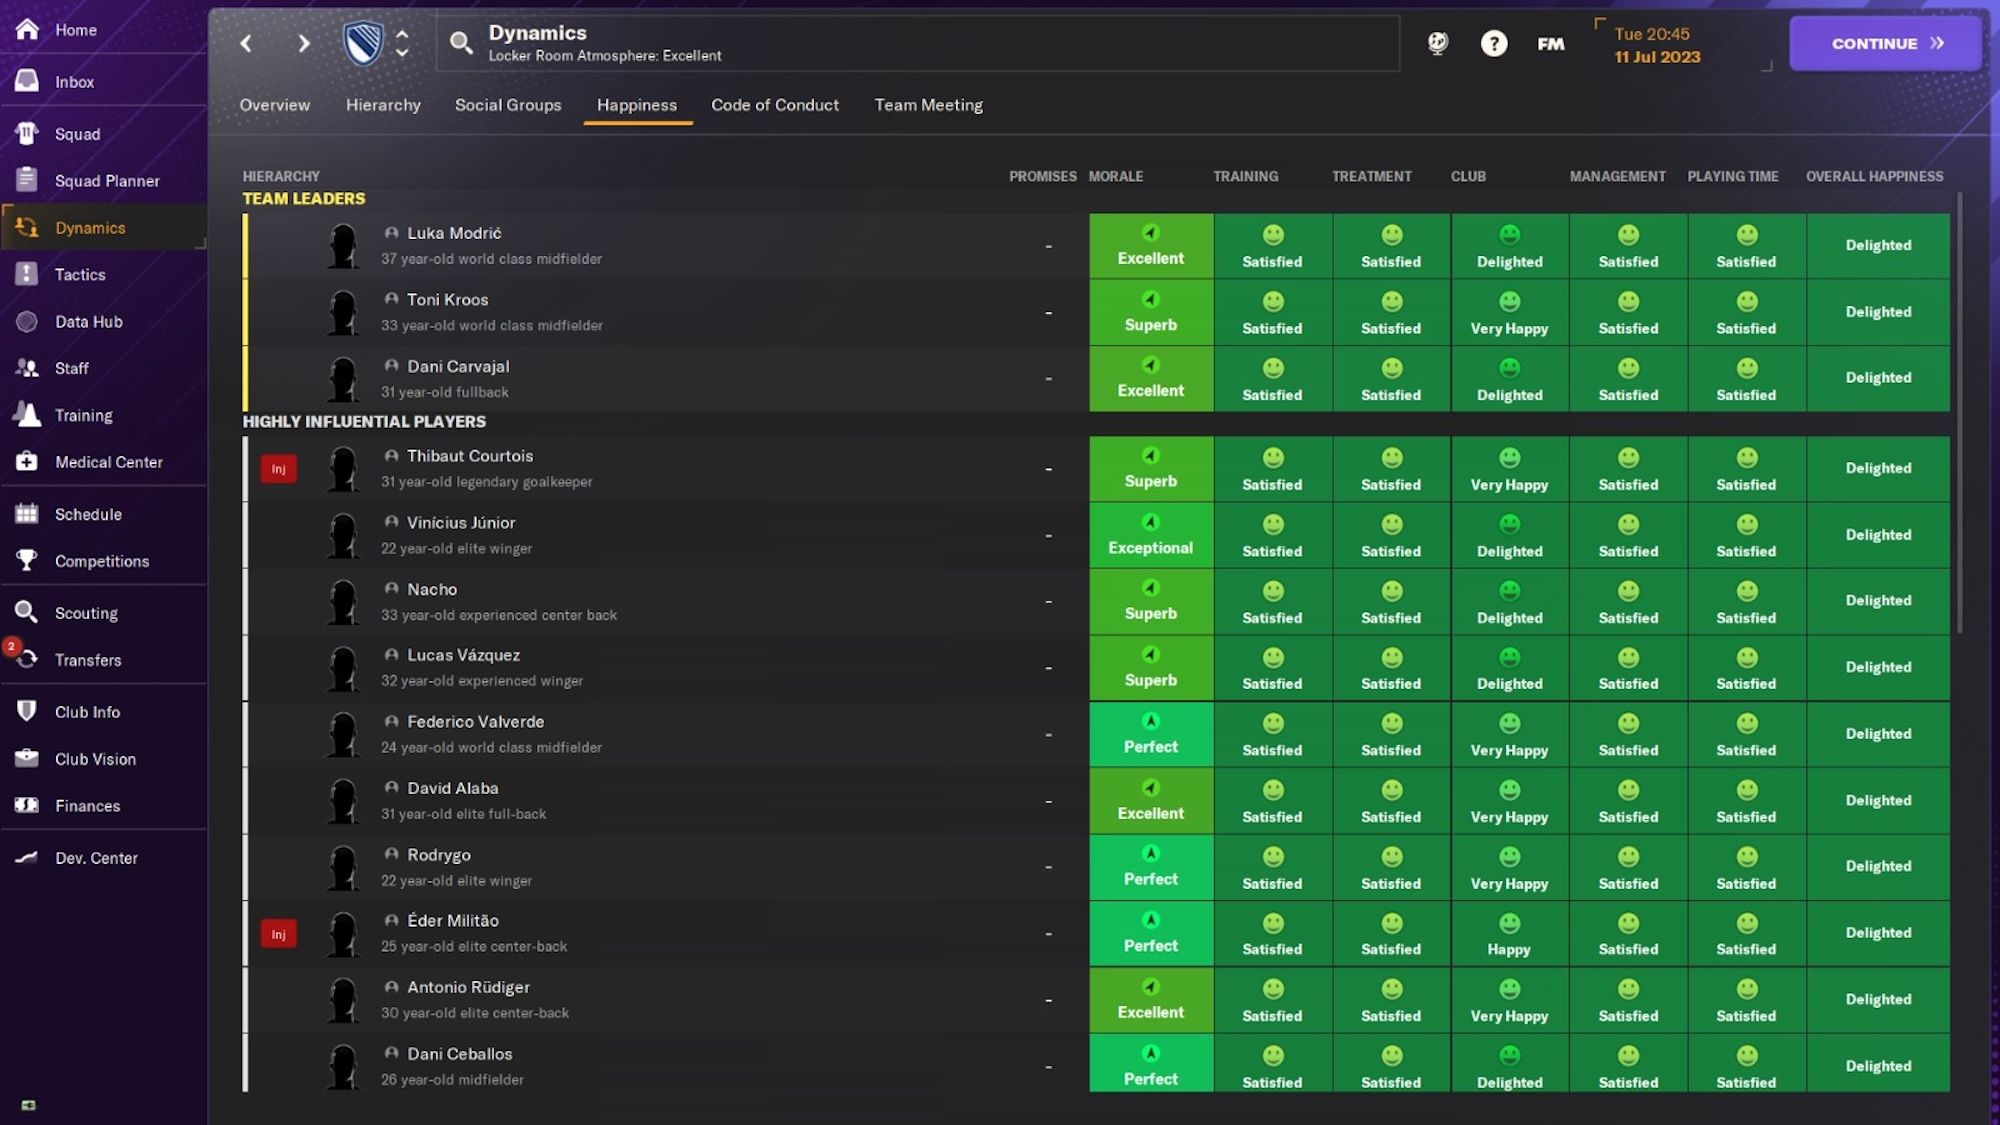Image resolution: width=2000 pixels, height=1125 pixels.
Task: Click the Continue button
Action: pyautogui.click(x=1884, y=43)
